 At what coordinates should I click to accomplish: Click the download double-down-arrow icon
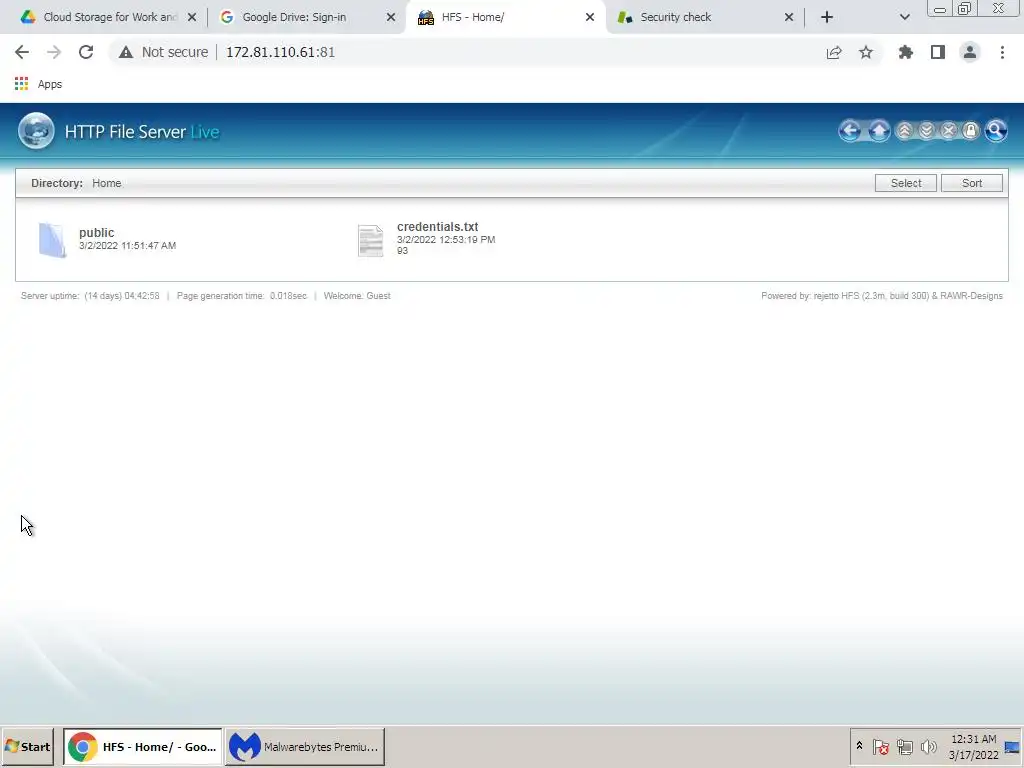926,131
